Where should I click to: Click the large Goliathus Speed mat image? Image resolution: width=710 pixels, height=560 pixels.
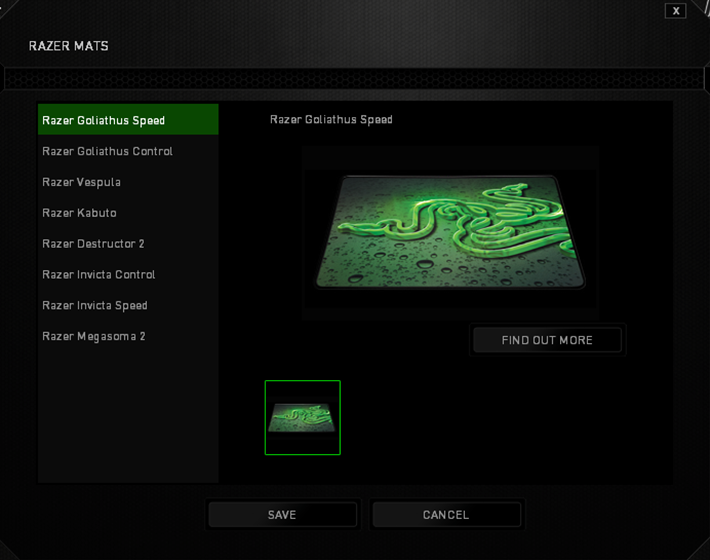(x=451, y=232)
